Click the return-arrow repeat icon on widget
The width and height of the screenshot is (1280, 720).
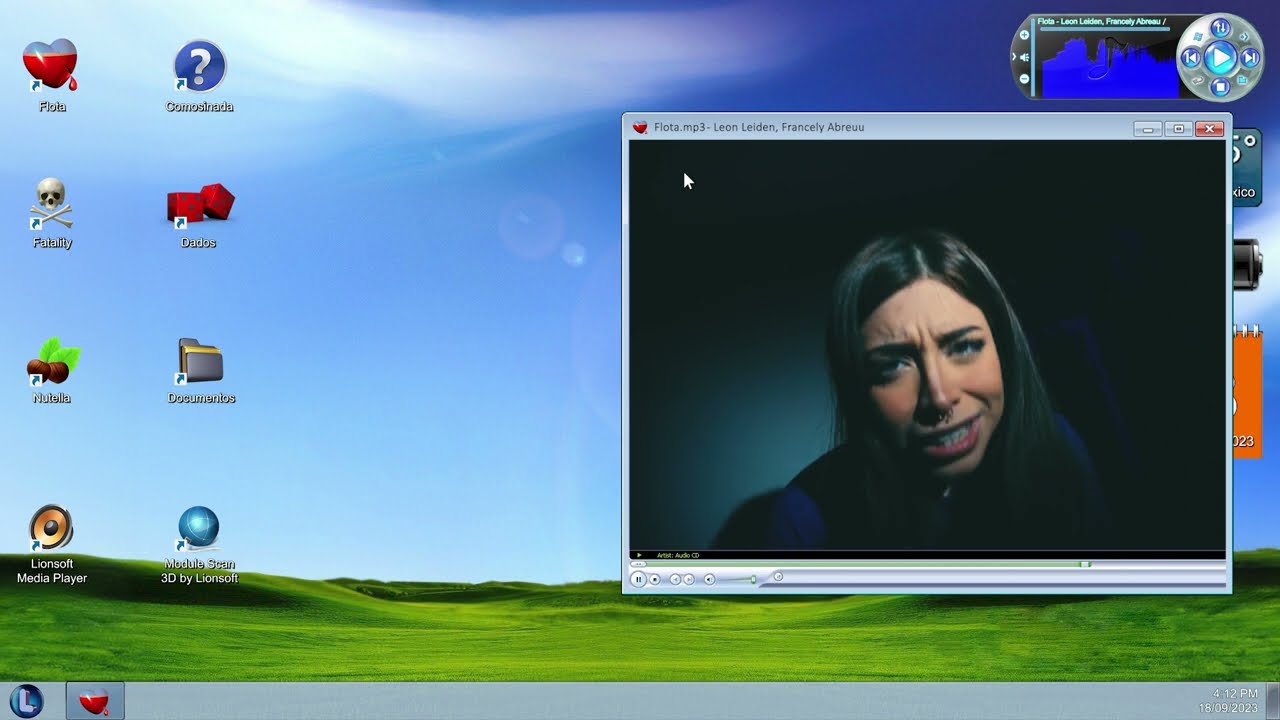(1198, 81)
